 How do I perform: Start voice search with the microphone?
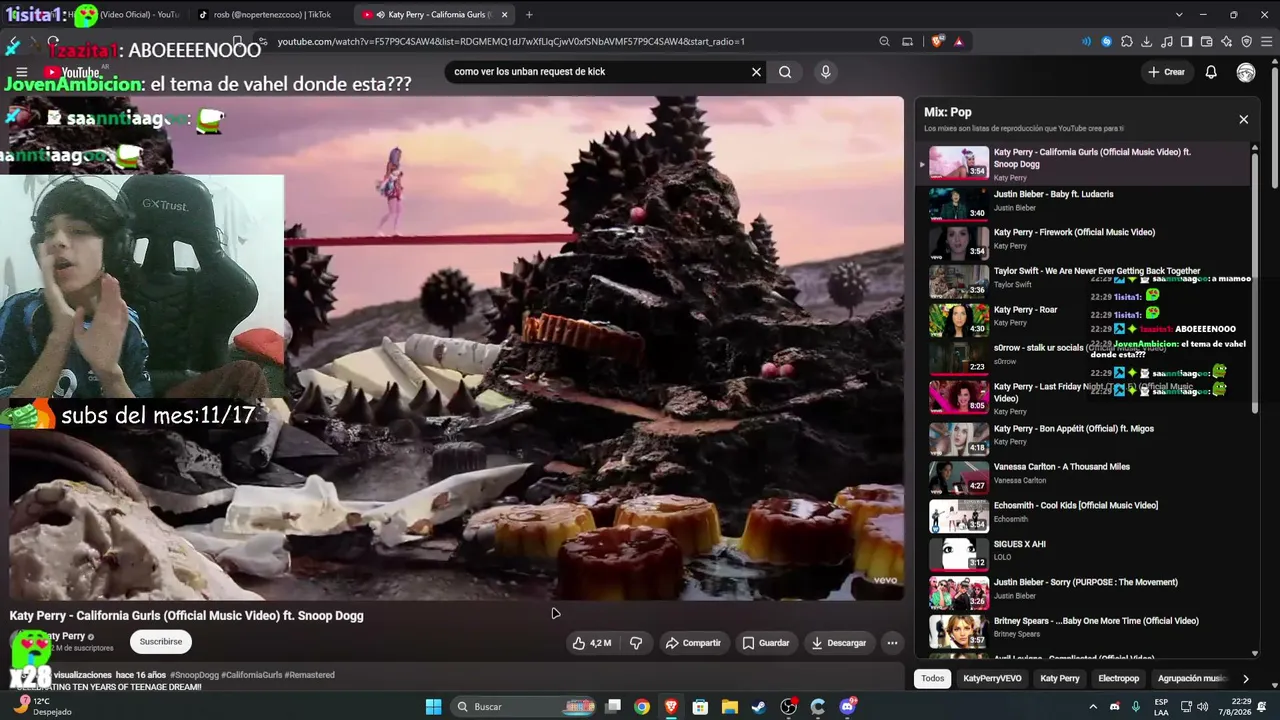(x=825, y=72)
